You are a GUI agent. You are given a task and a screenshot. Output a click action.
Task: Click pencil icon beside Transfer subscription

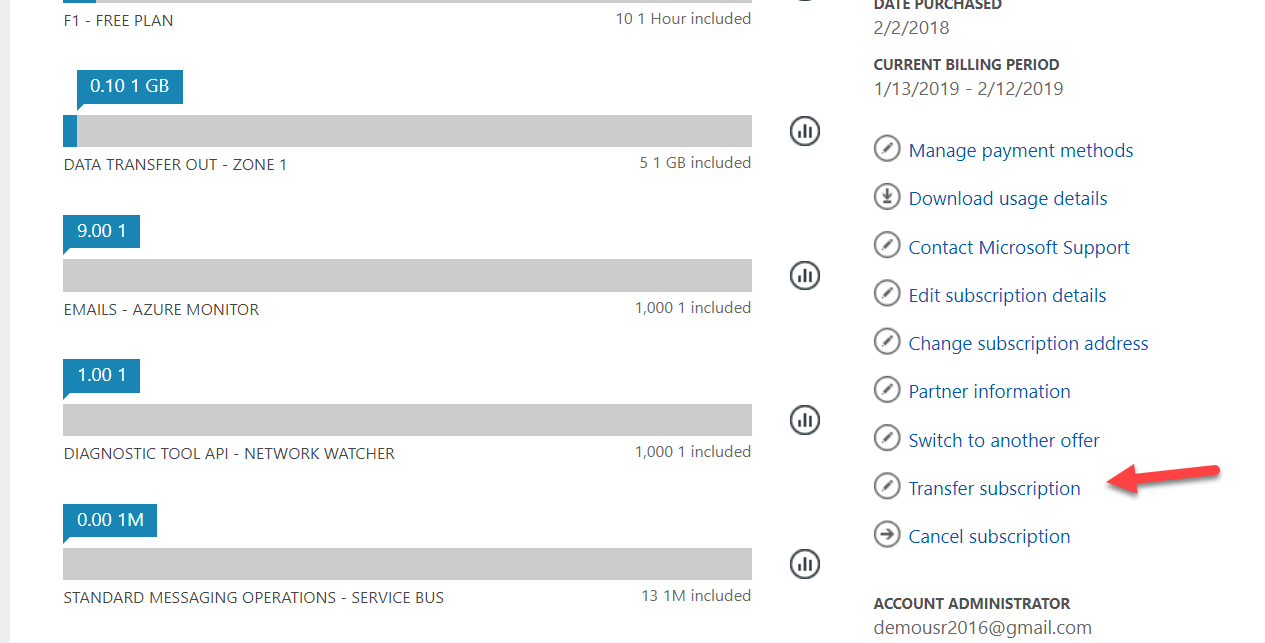coord(887,487)
